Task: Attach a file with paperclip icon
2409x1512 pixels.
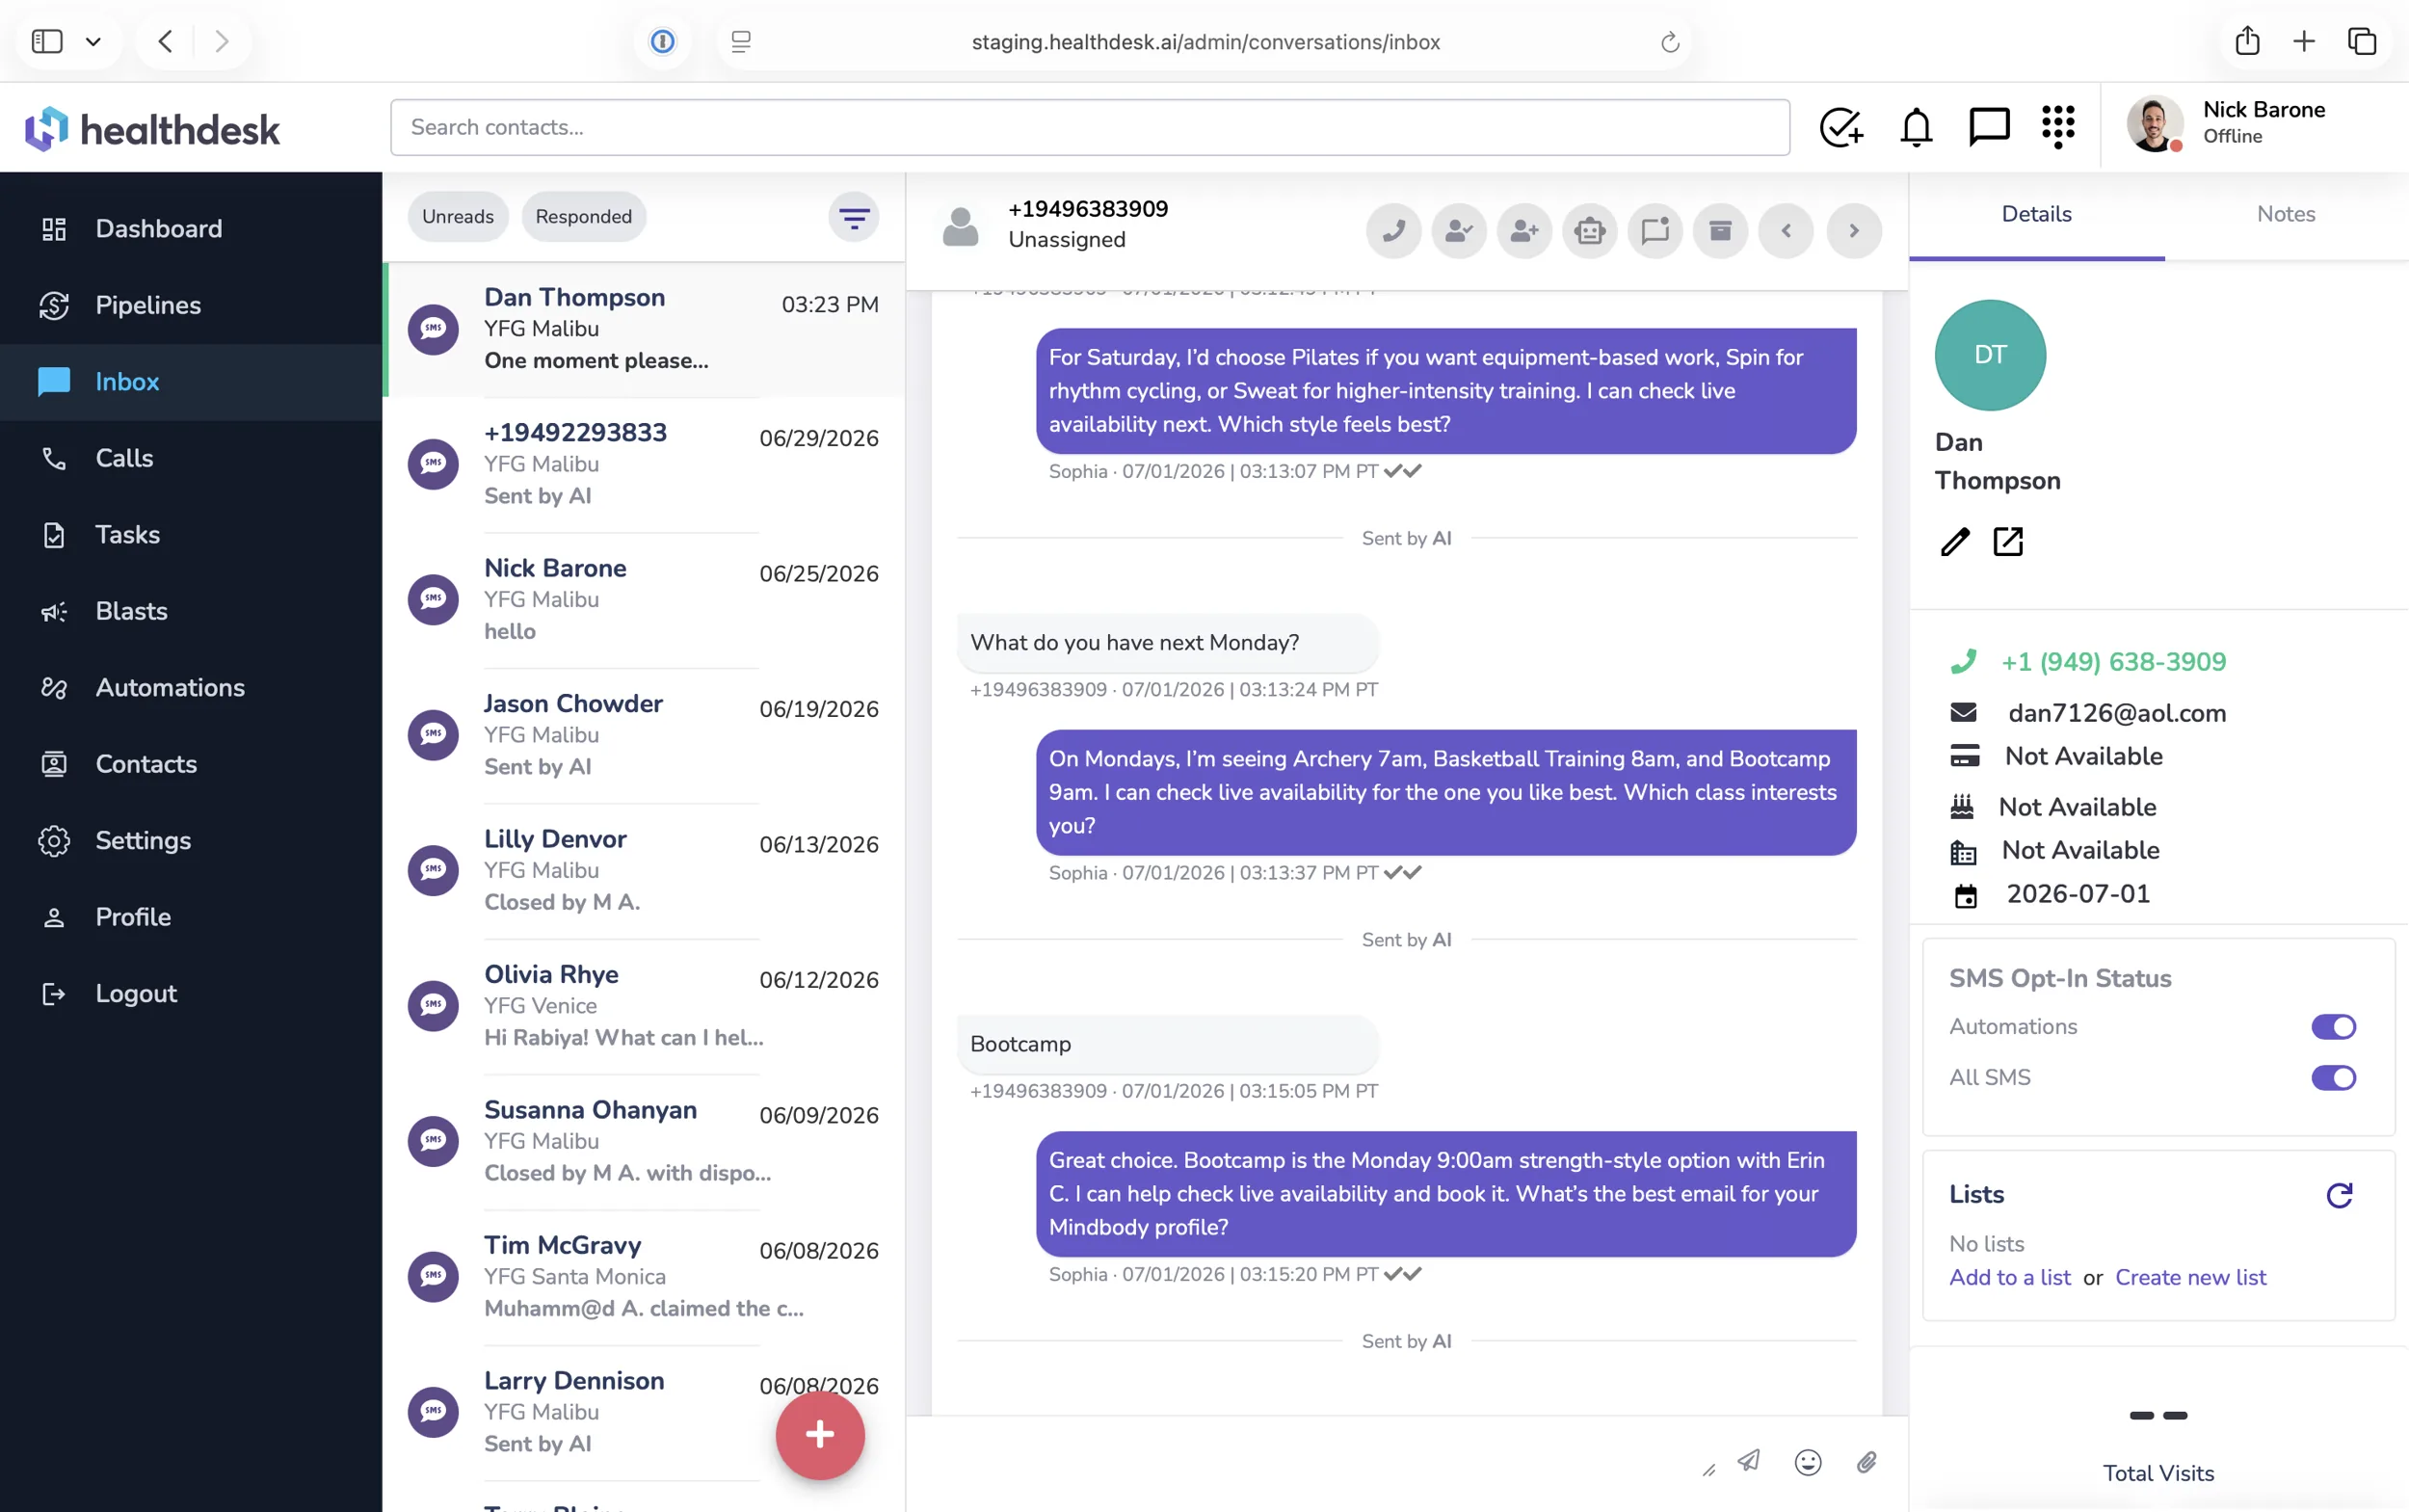Action: click(x=1866, y=1462)
